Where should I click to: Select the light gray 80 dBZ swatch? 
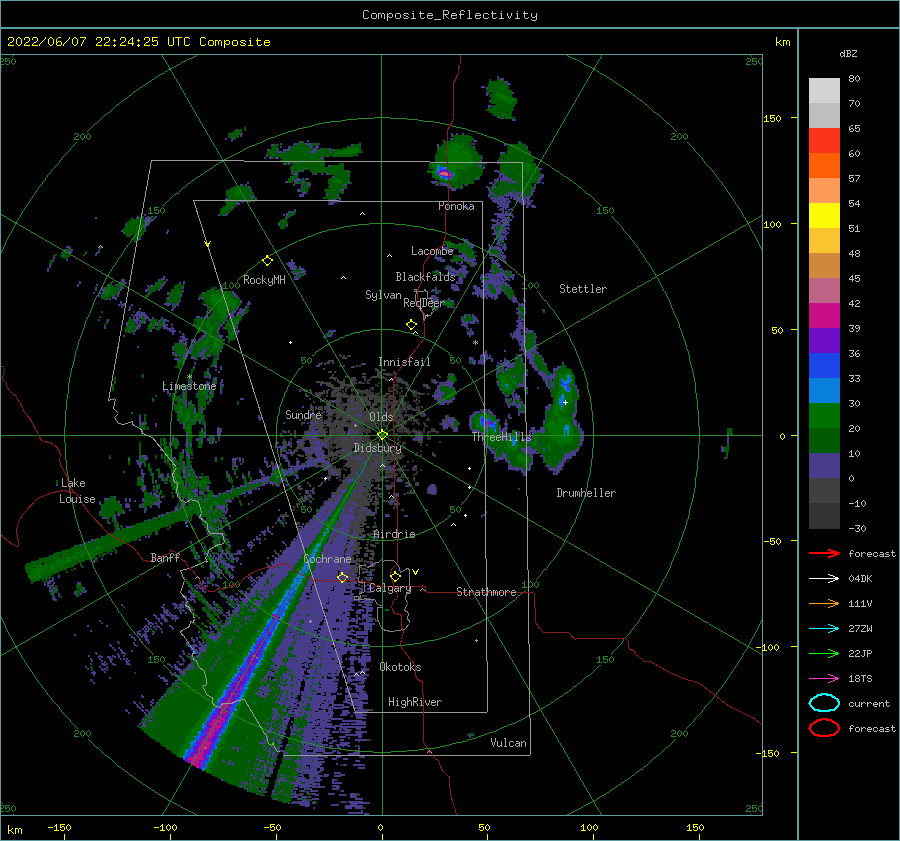coord(824,91)
